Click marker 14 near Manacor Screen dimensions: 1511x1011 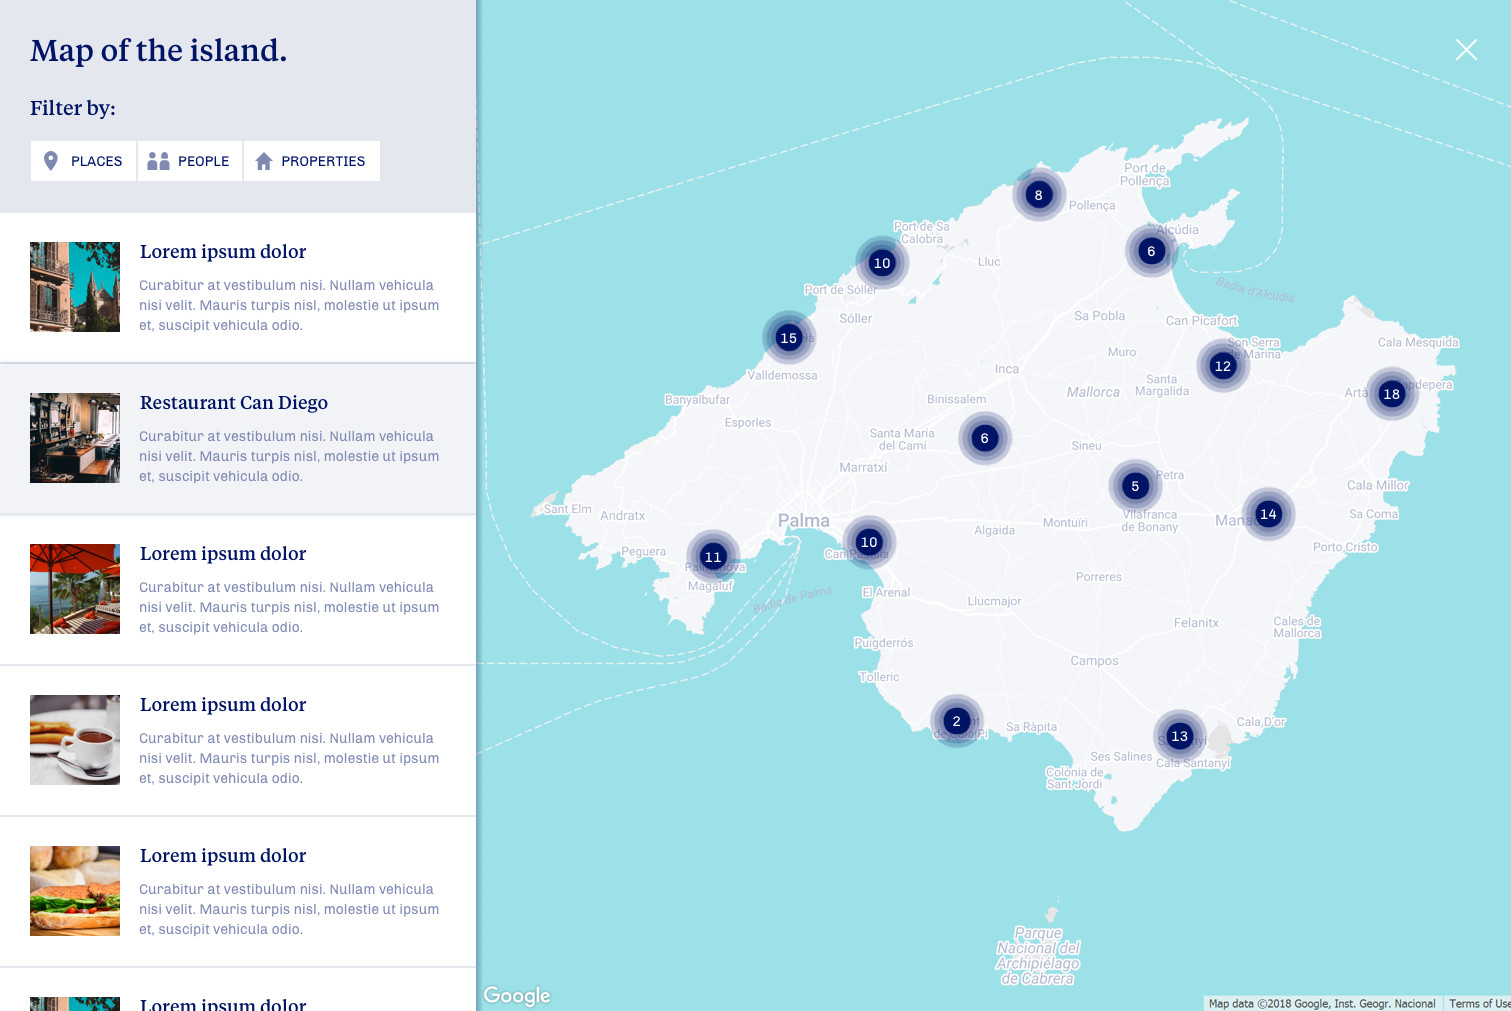point(1268,514)
